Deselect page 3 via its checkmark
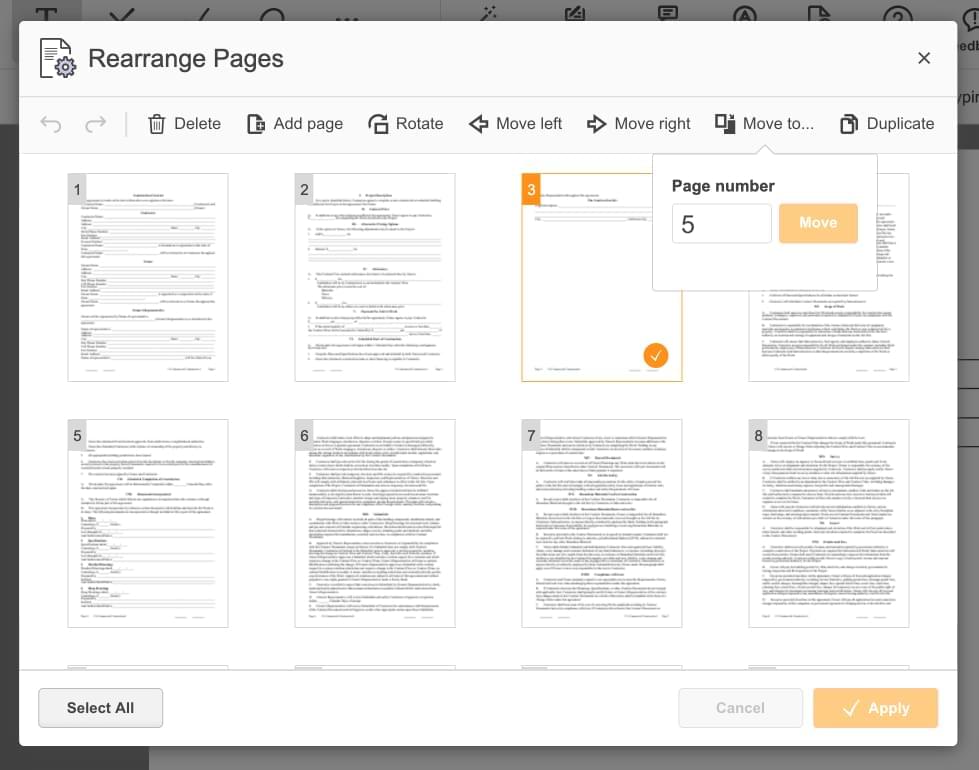This screenshot has width=979, height=770. pos(656,355)
